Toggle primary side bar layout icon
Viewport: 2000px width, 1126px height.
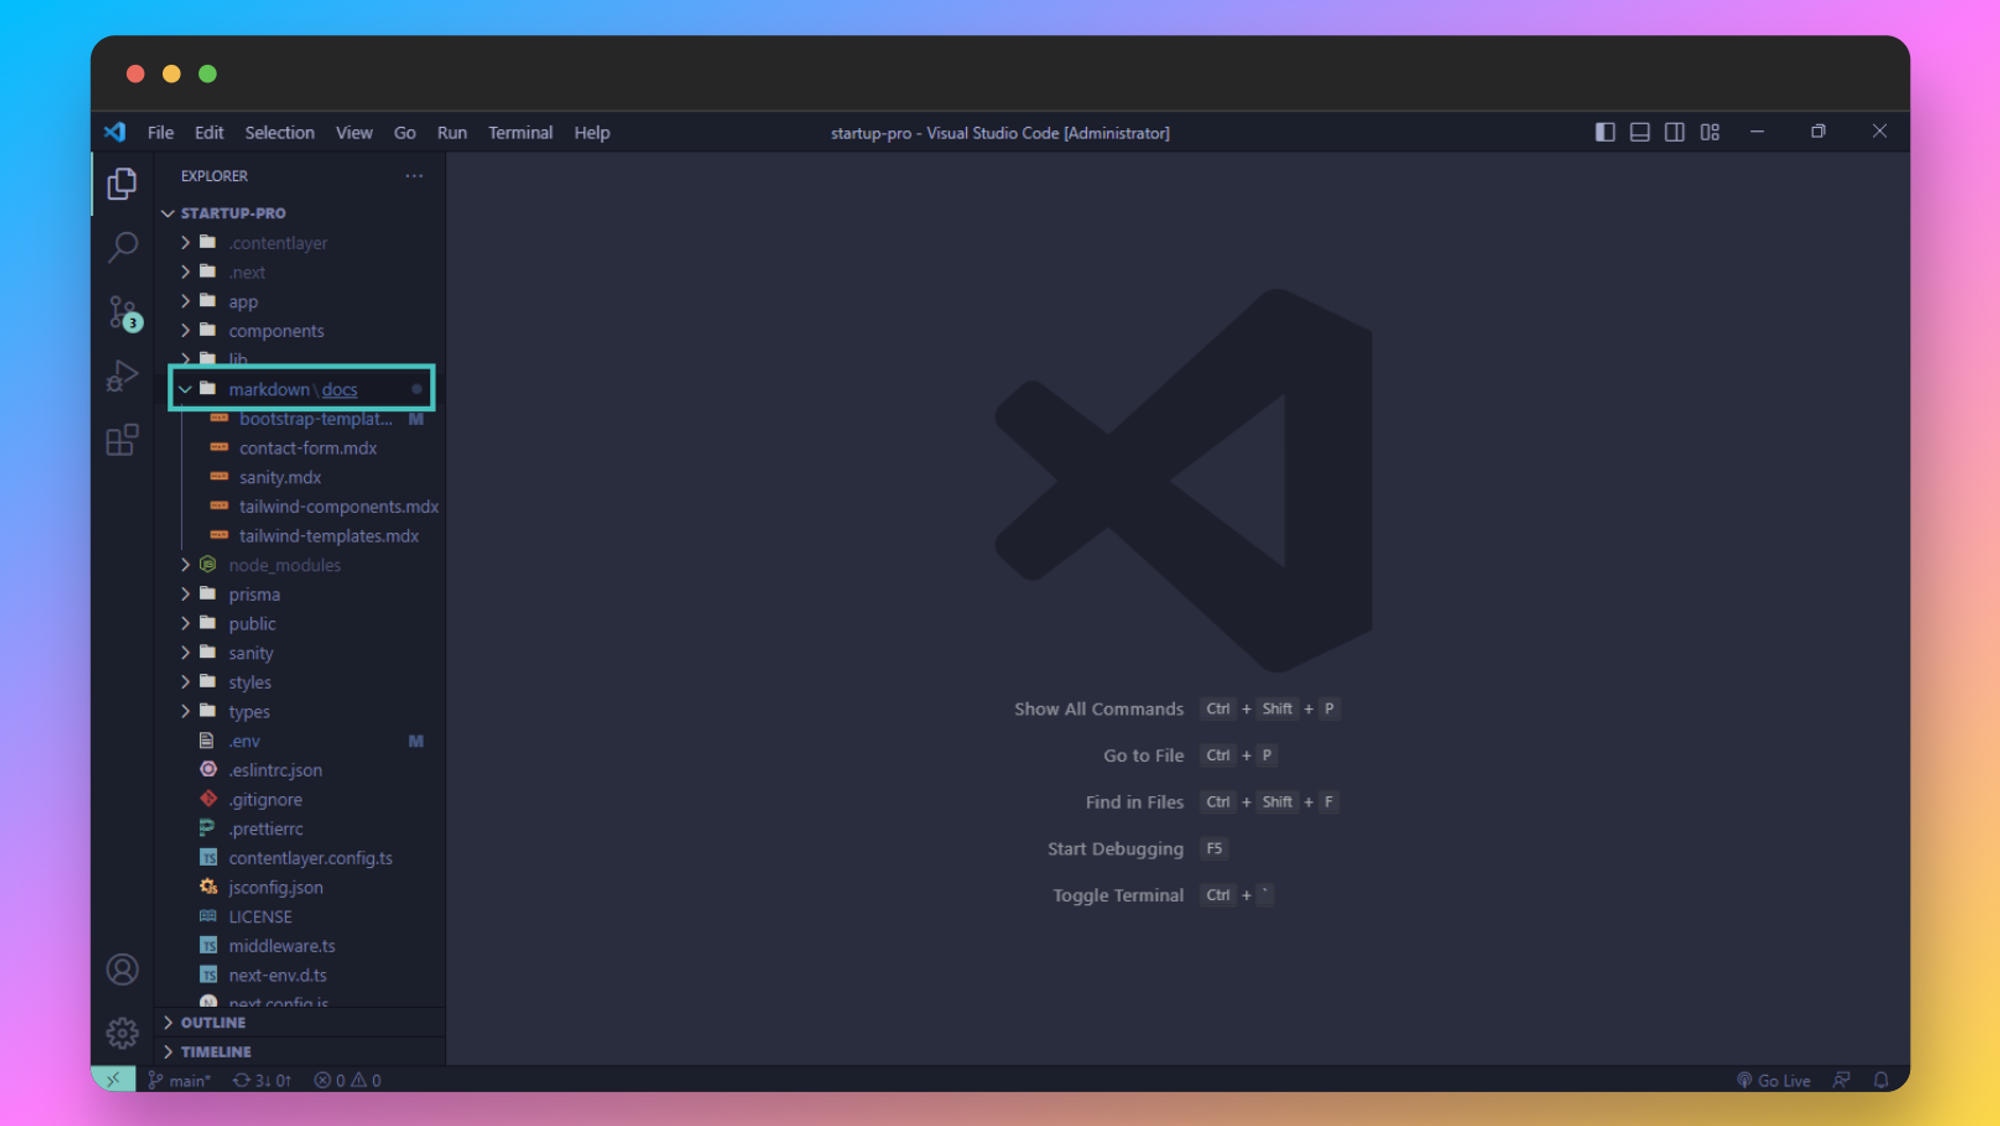tap(1605, 132)
